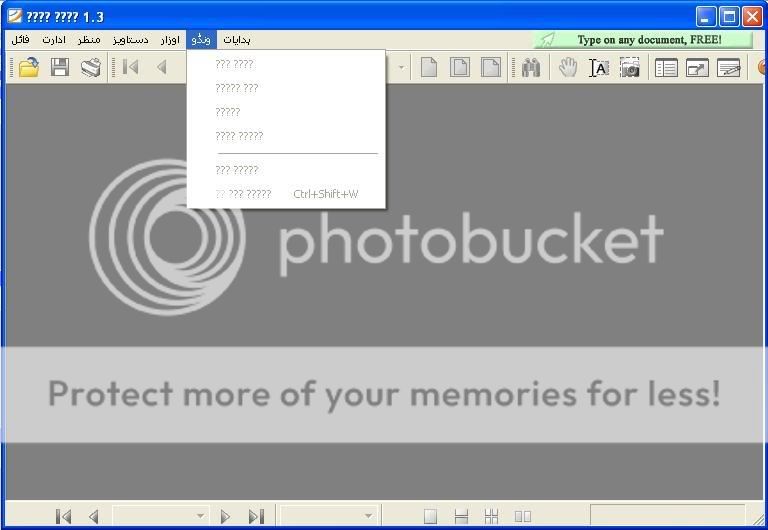Expand the zoom level dropdown in bottom bar
Image resolution: width=768 pixels, height=530 pixels.
pos(368,516)
